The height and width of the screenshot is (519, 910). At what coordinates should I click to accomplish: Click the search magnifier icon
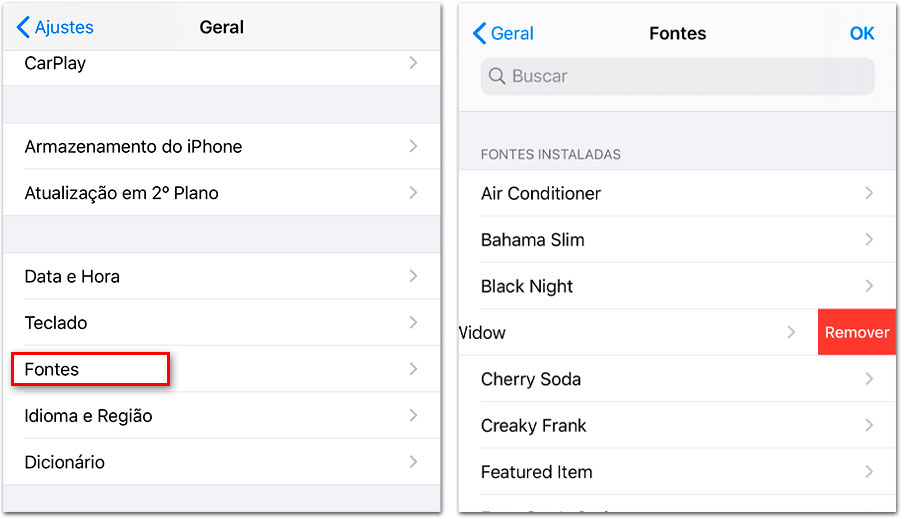click(497, 76)
